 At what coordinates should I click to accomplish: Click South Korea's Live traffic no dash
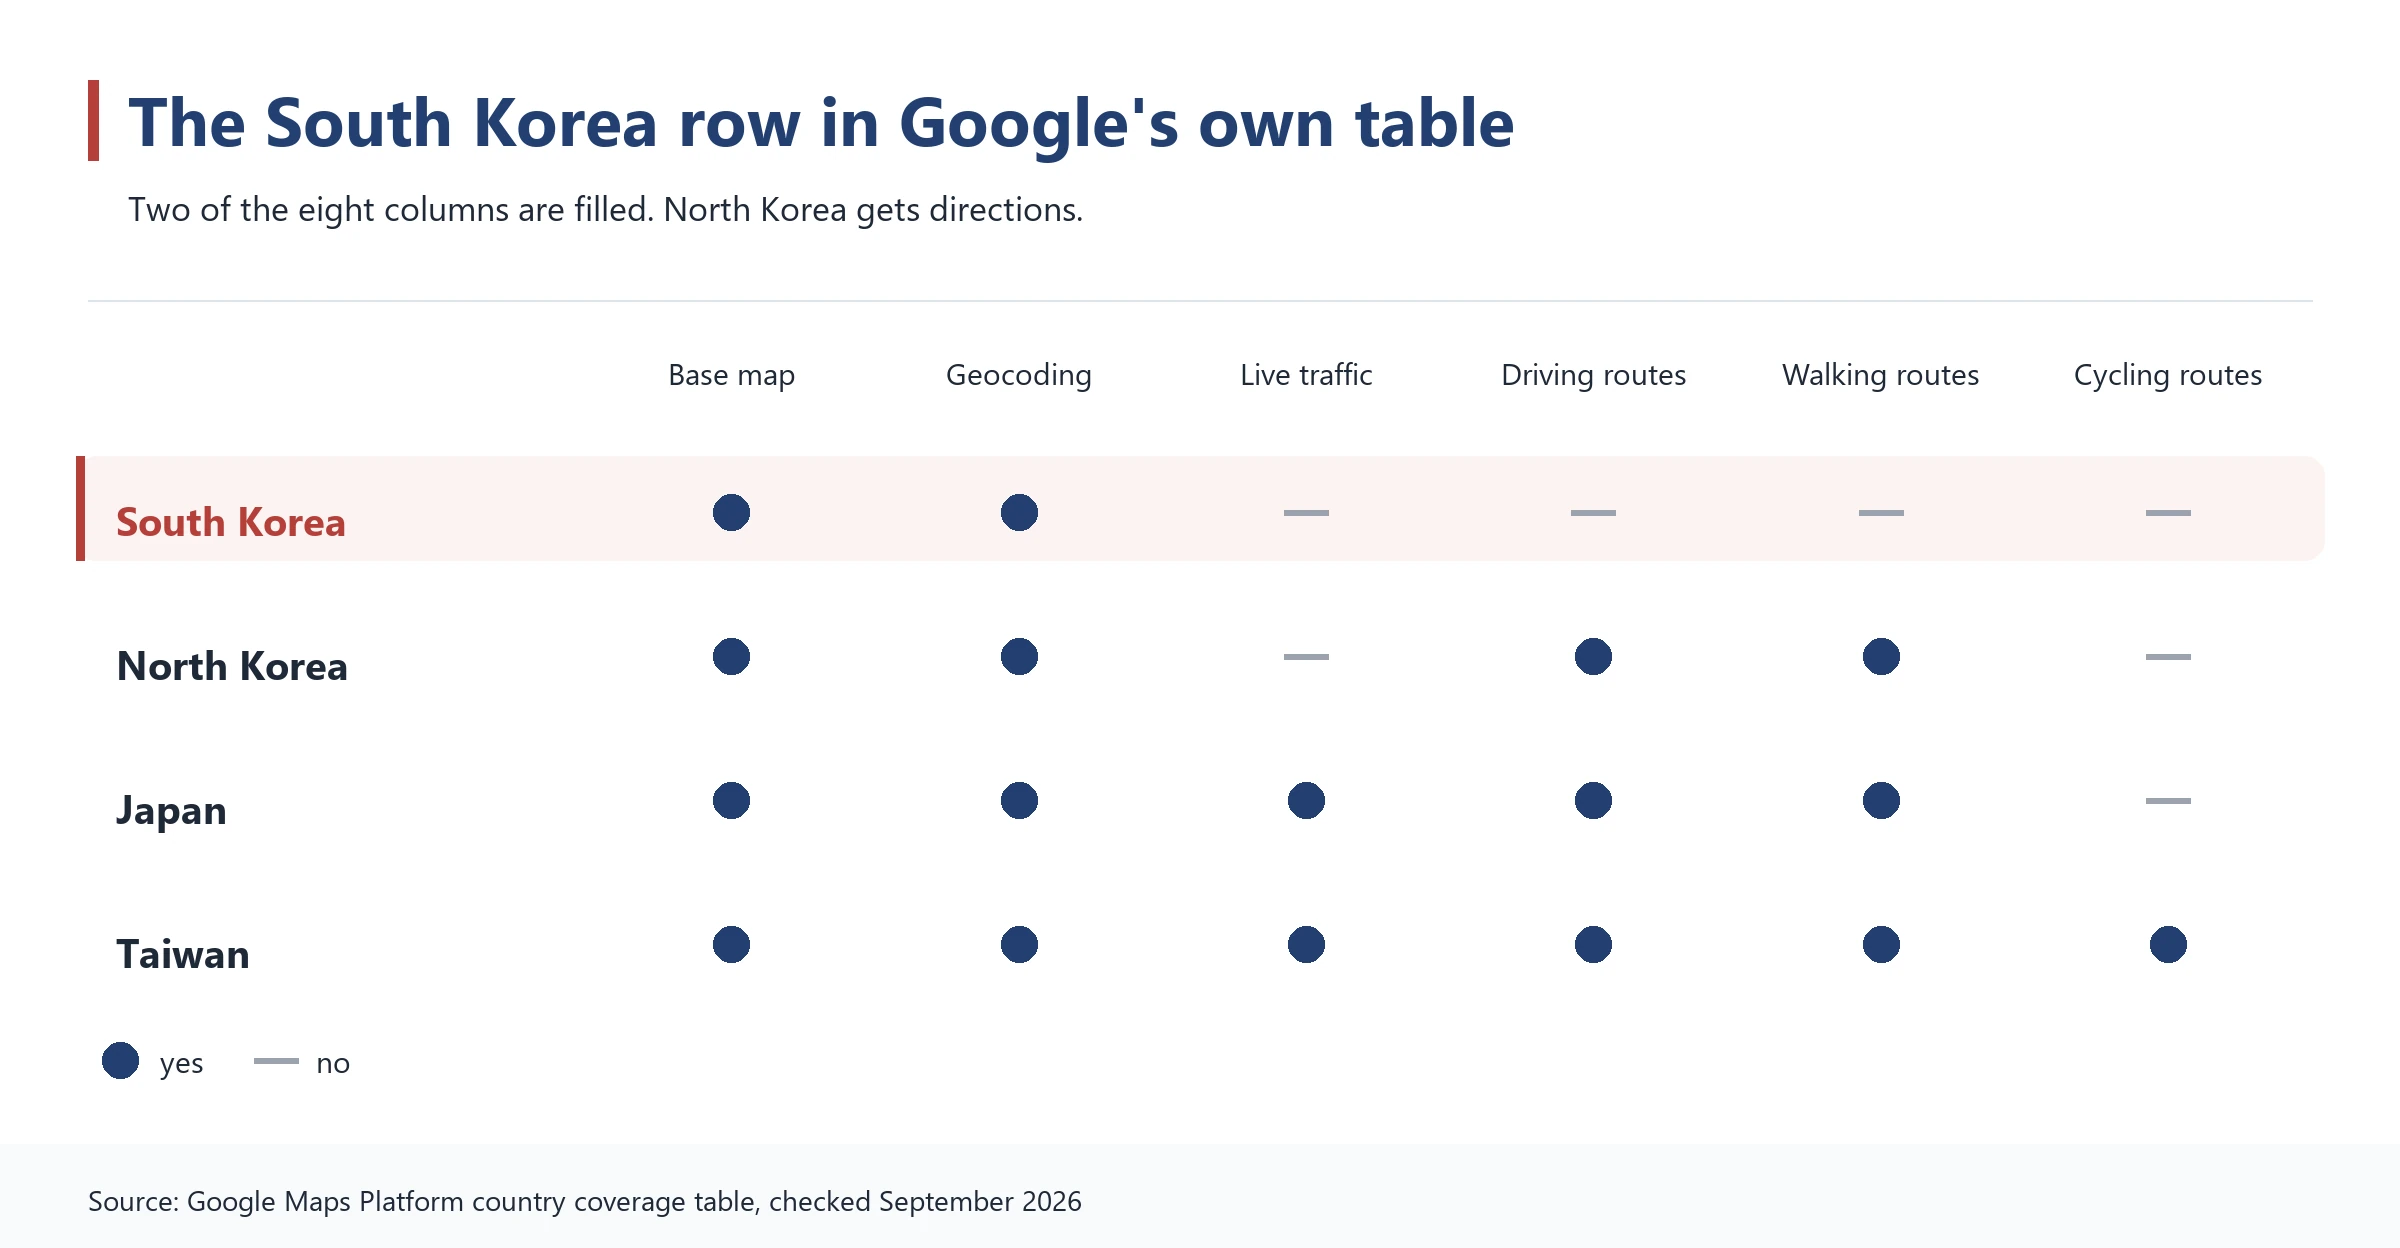pyautogui.click(x=1306, y=513)
